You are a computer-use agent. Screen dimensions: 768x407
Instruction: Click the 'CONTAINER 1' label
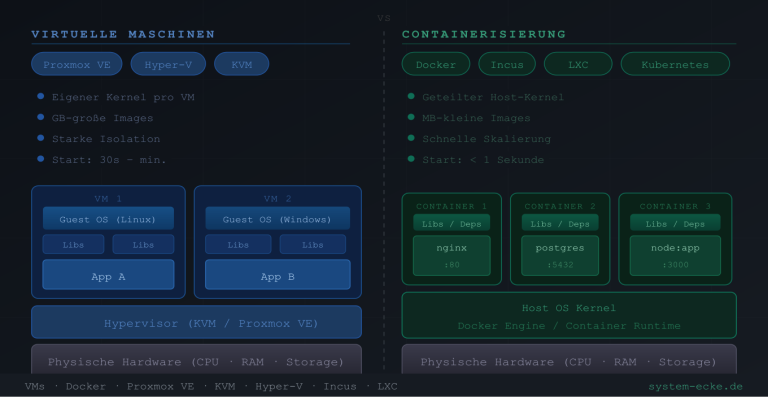pyautogui.click(x=452, y=206)
